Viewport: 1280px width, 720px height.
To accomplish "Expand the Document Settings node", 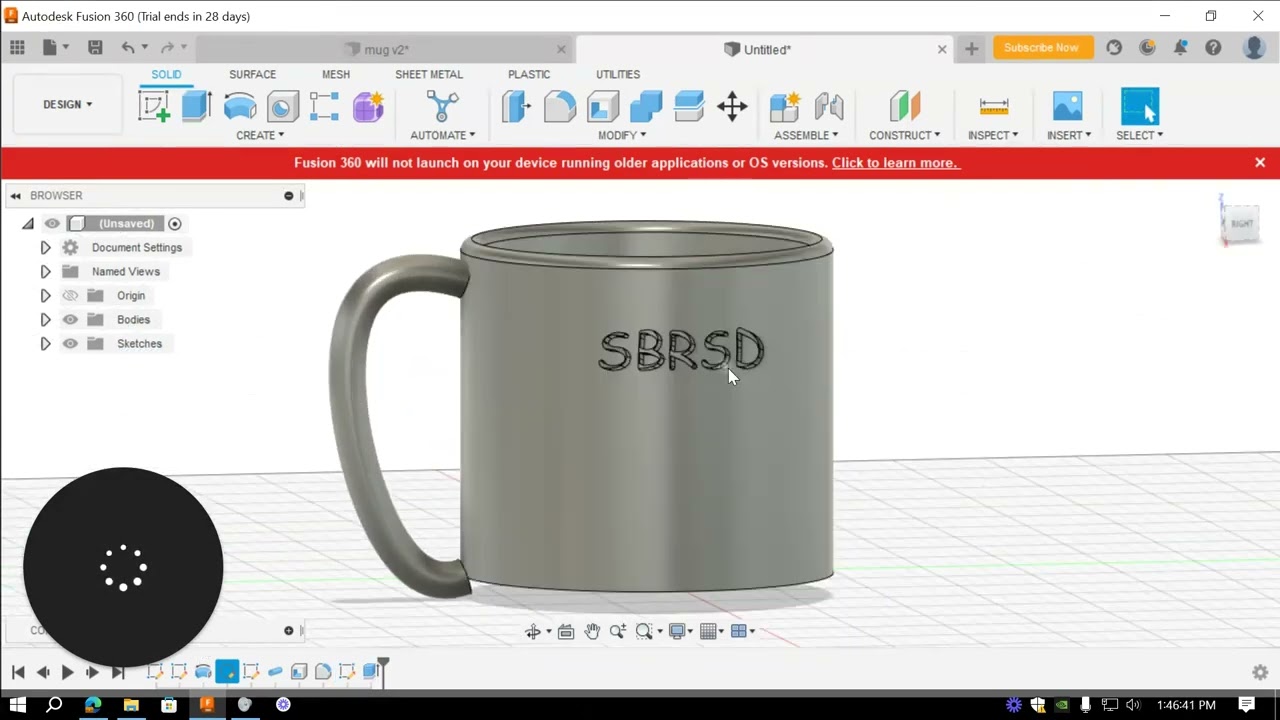I will click(x=45, y=248).
